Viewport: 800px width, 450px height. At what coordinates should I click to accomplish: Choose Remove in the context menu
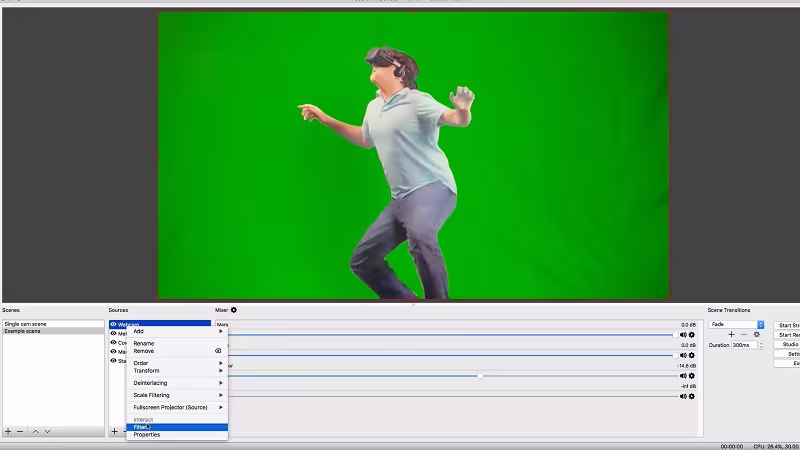pos(177,351)
